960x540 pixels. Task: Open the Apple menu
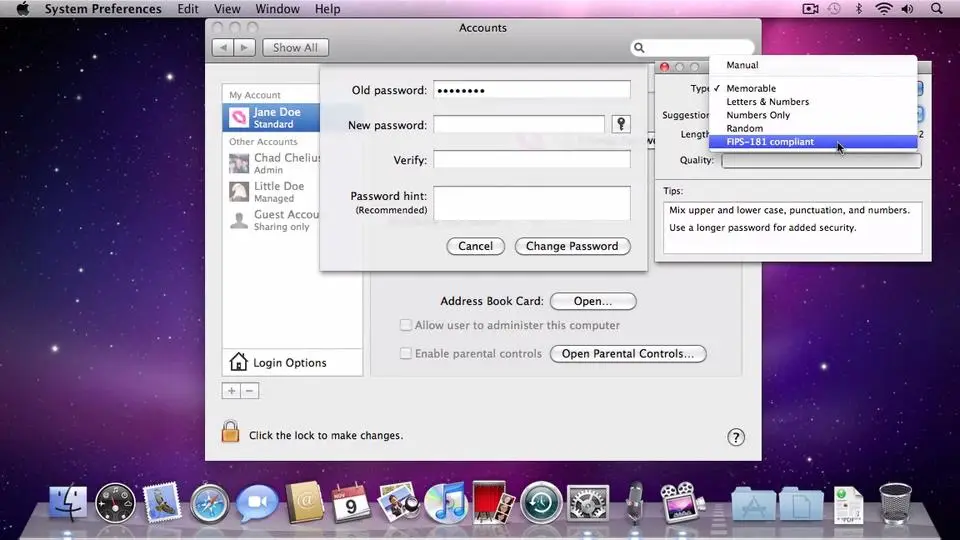[23, 9]
